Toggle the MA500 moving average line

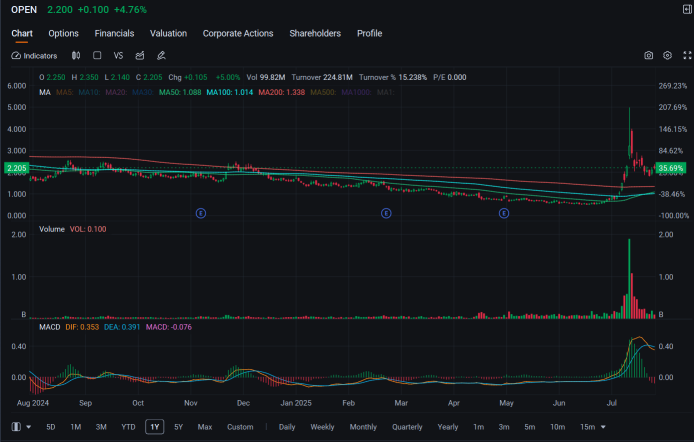pyautogui.click(x=324, y=92)
